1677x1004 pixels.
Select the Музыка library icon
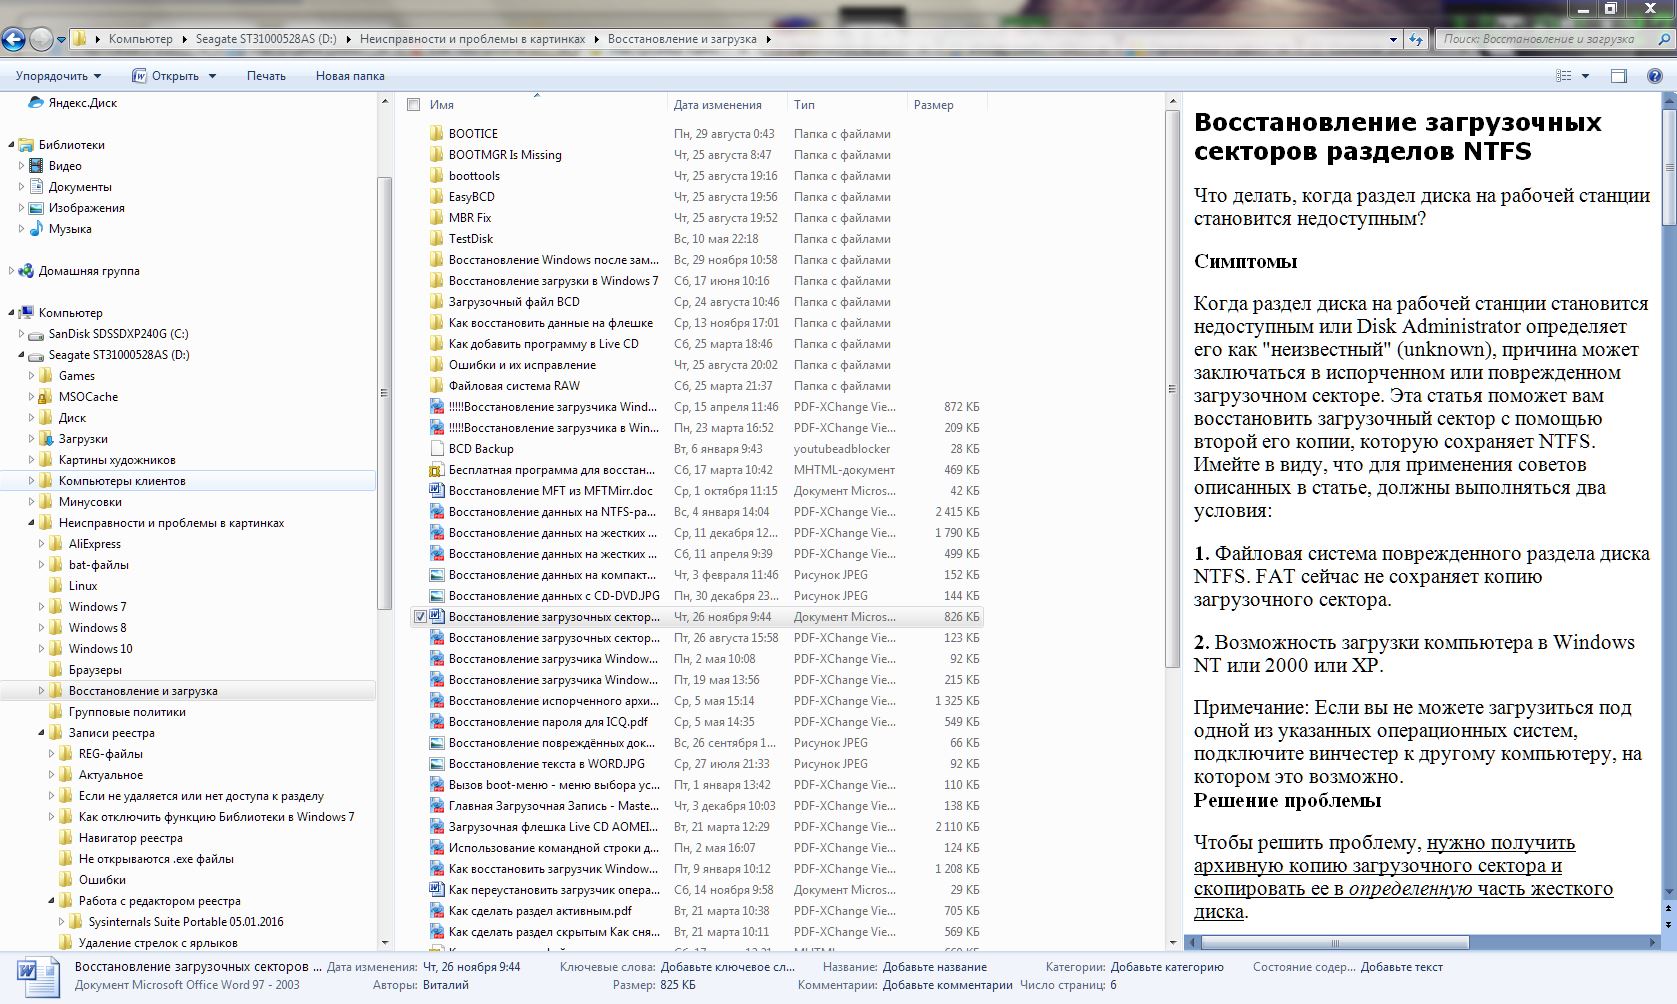(36, 229)
